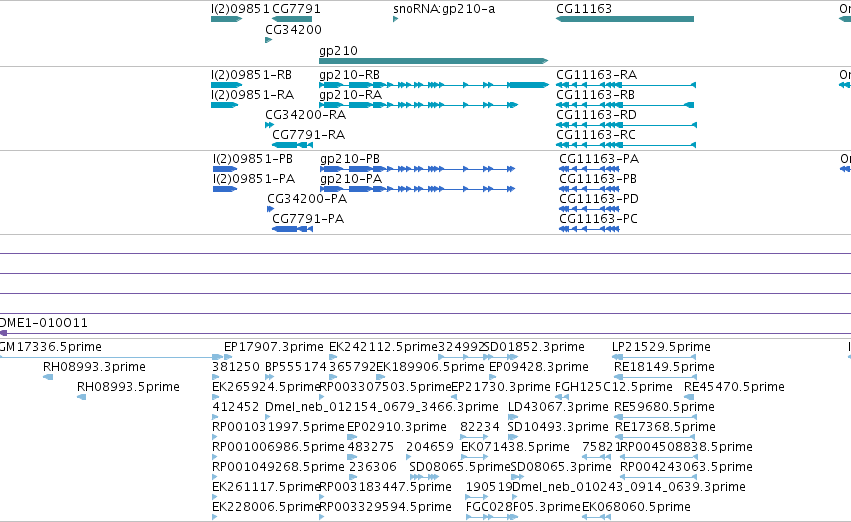Open the RE45470.5prime EST
851x522 pixels.
[689, 397]
